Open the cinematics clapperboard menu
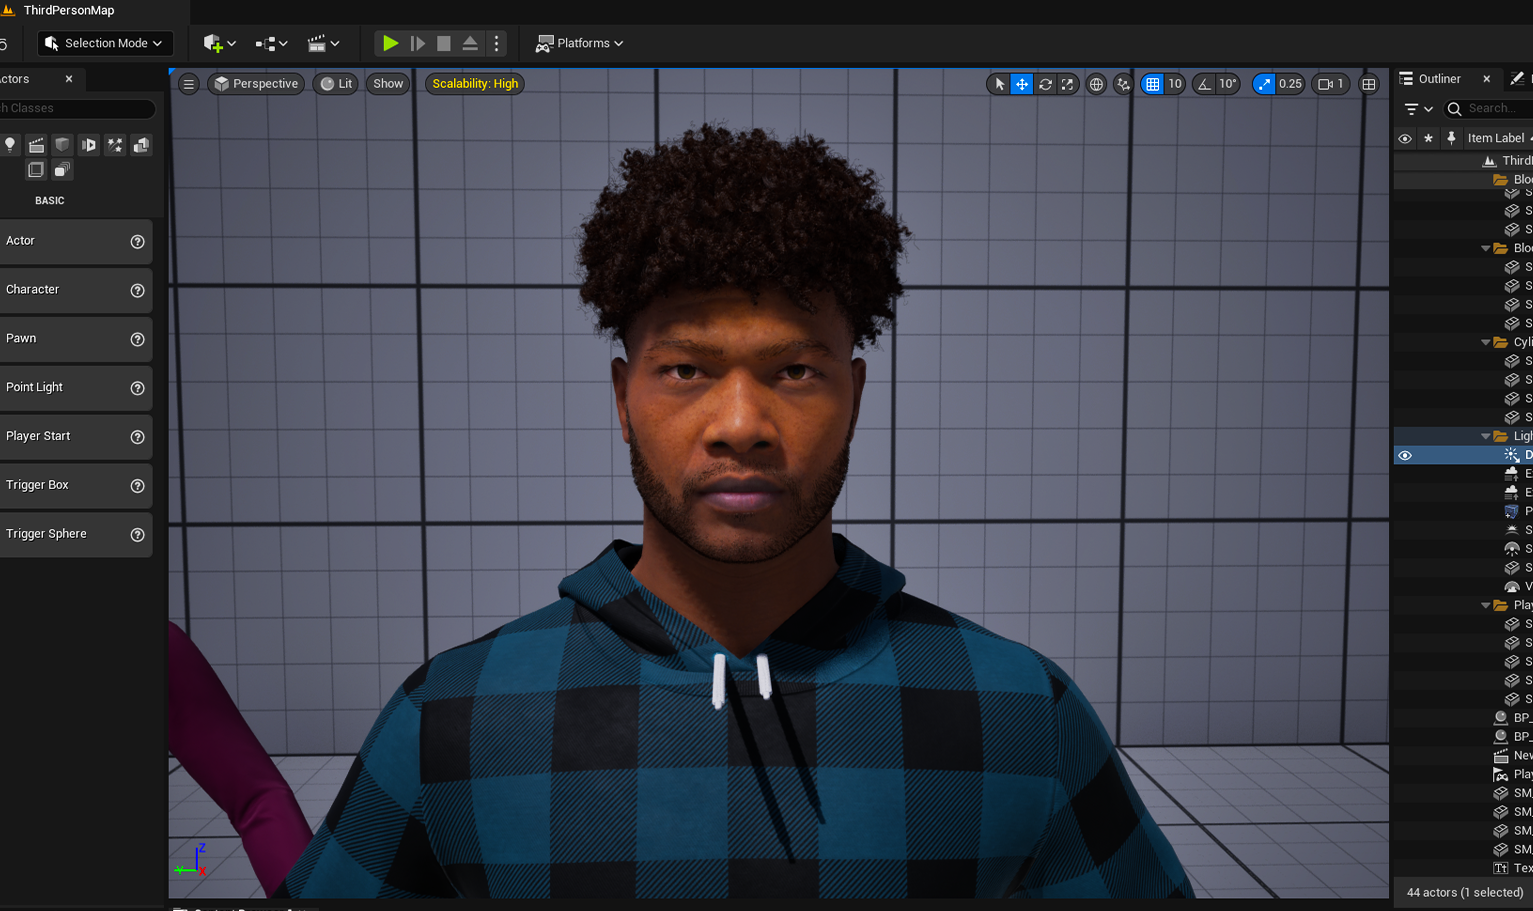Image resolution: width=1533 pixels, height=911 pixels. coord(323,43)
